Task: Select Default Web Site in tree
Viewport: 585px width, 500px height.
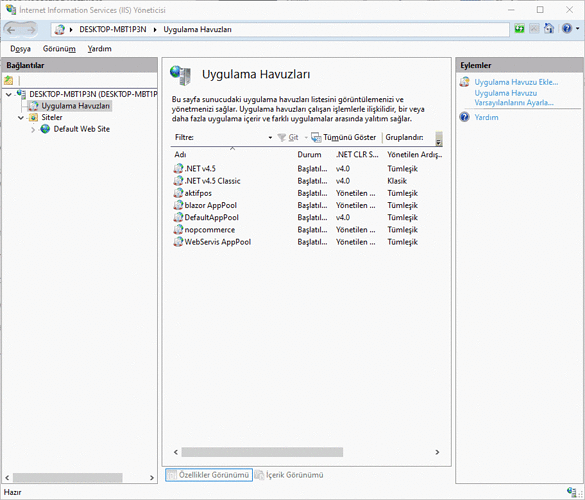Action: [x=82, y=129]
